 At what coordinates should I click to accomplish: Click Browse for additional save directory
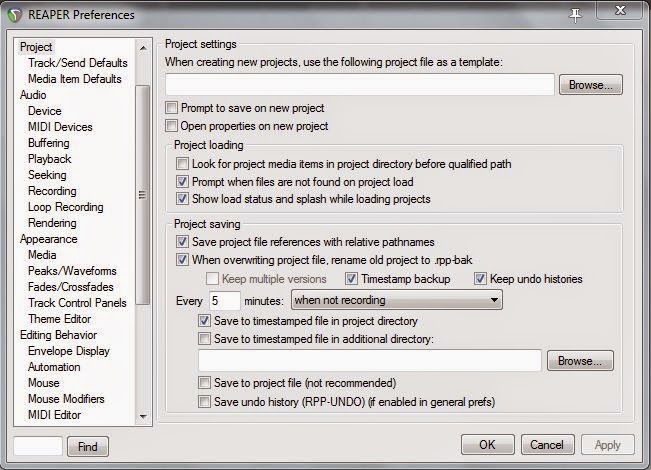580,361
